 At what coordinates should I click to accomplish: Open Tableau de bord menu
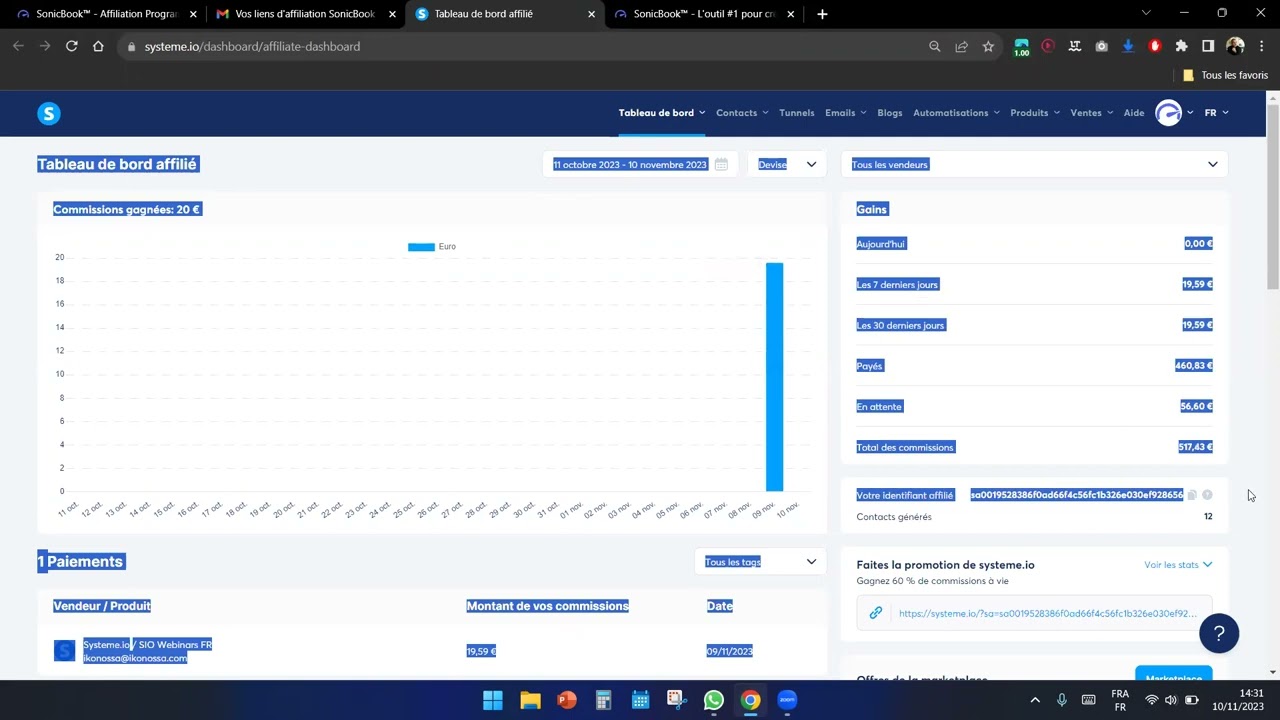point(661,113)
